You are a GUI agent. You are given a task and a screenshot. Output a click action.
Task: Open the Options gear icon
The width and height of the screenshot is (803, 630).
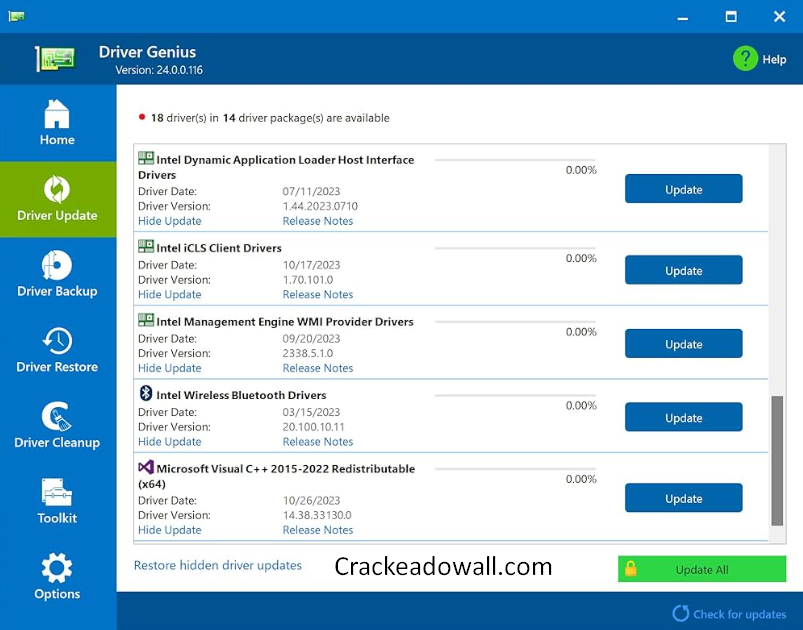click(x=57, y=568)
